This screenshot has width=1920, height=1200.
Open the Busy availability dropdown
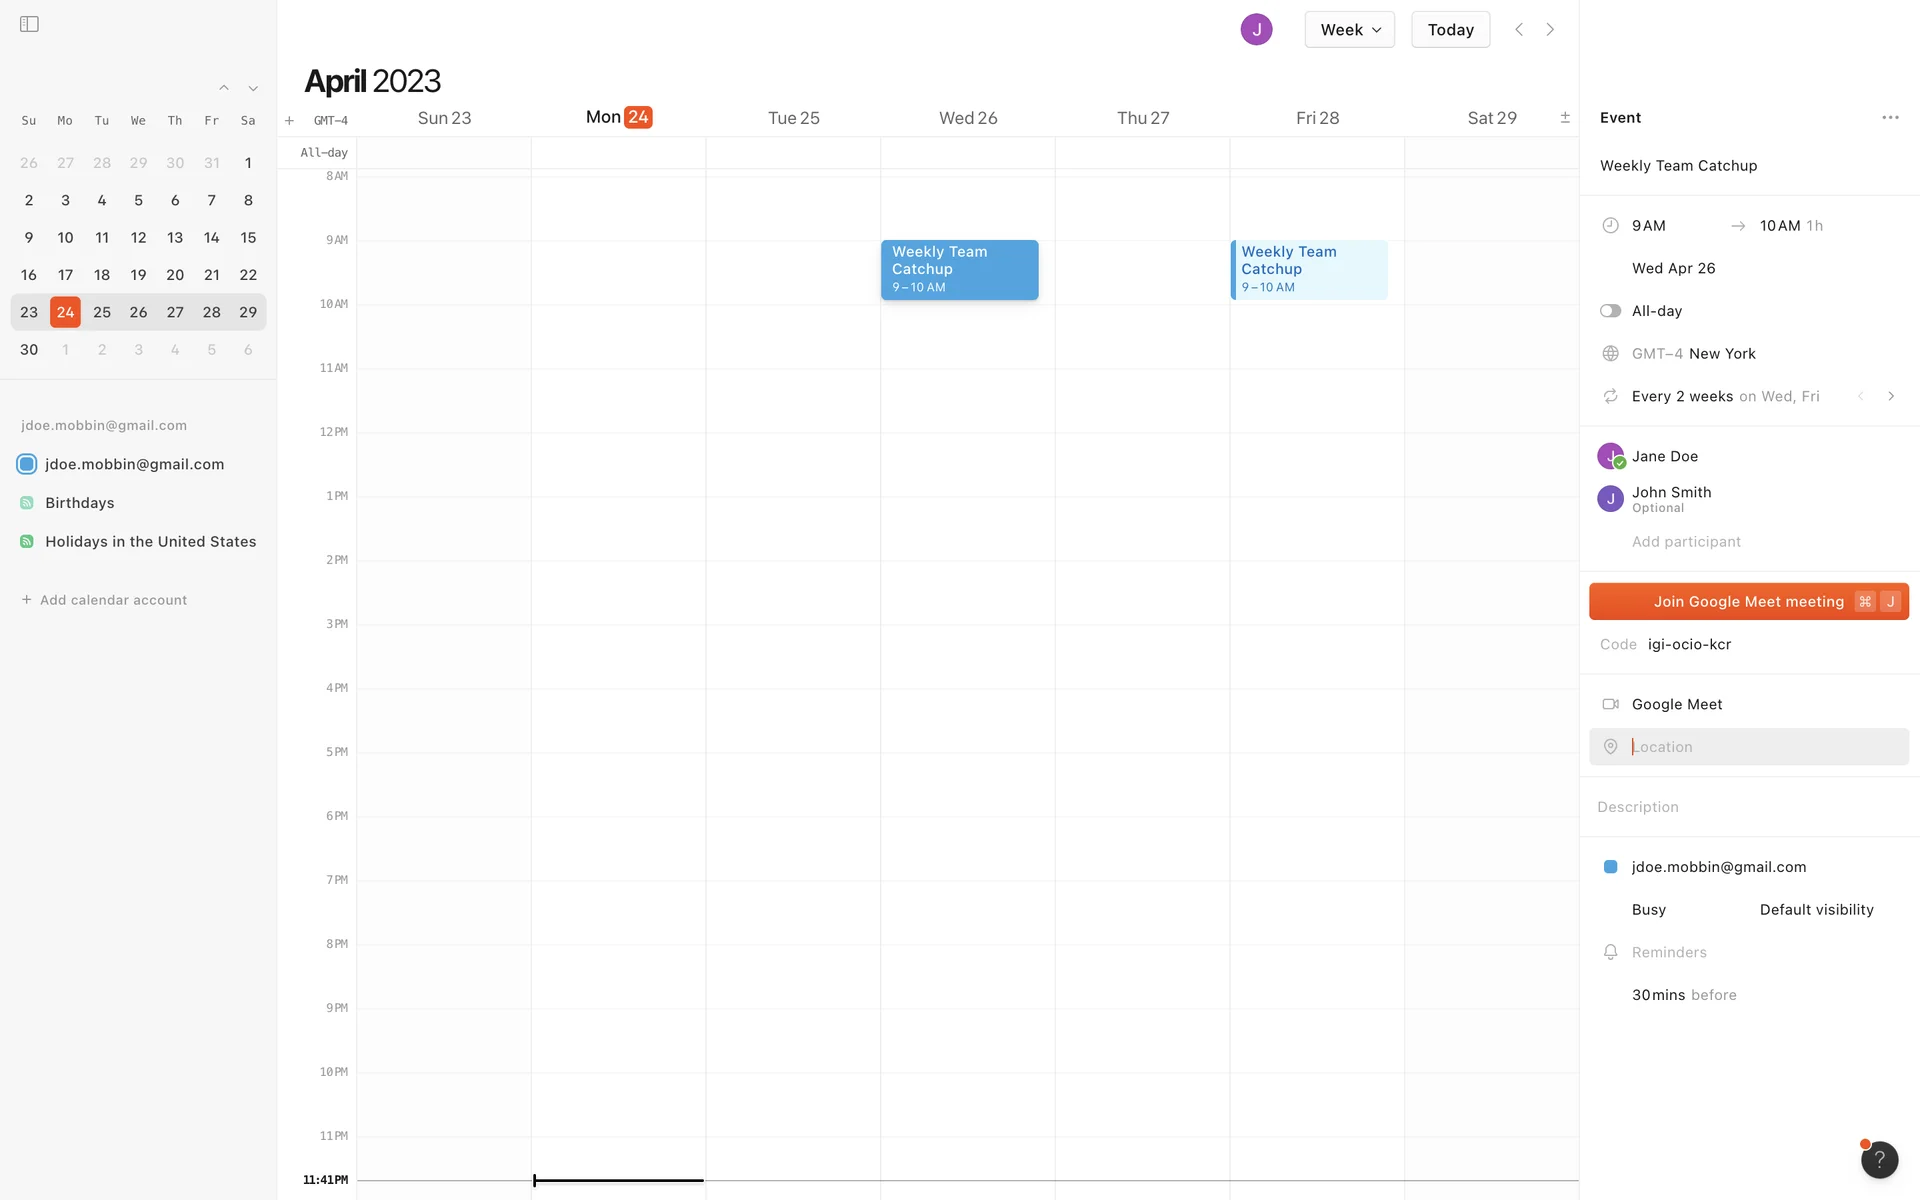click(x=1648, y=910)
